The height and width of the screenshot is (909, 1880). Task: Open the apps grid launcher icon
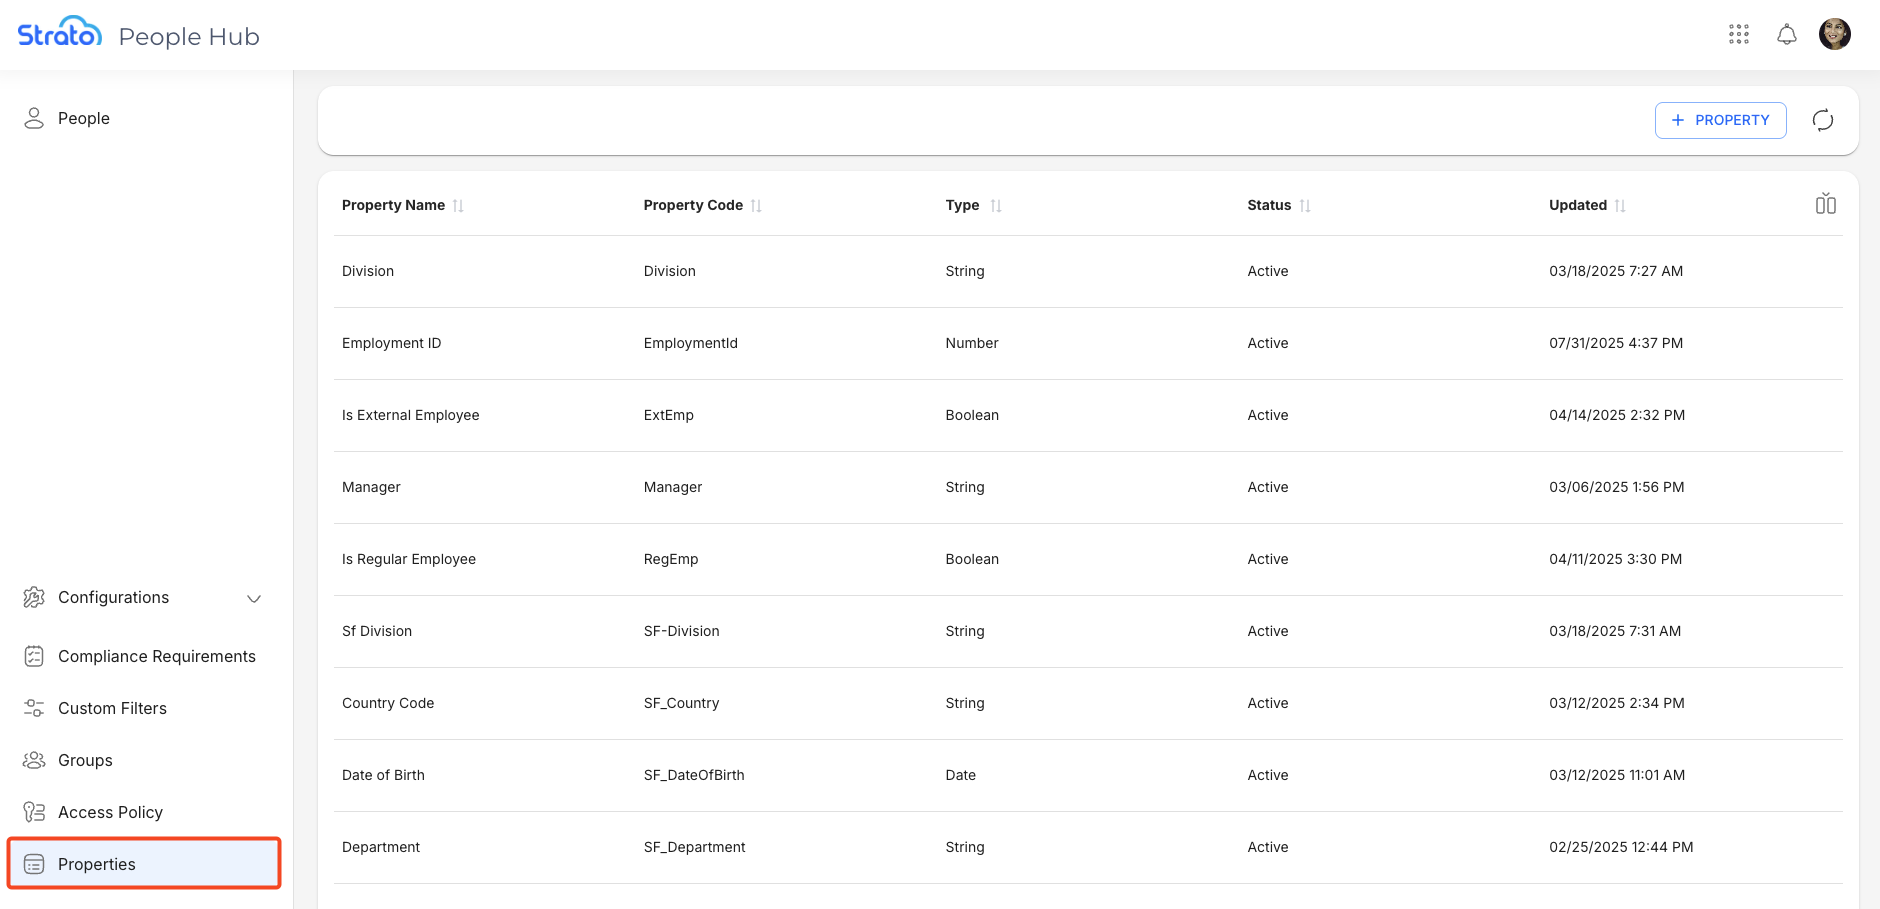point(1739,35)
